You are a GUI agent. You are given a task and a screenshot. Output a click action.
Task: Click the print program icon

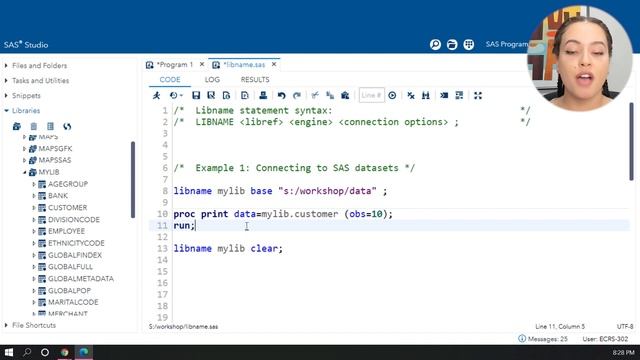(263, 96)
